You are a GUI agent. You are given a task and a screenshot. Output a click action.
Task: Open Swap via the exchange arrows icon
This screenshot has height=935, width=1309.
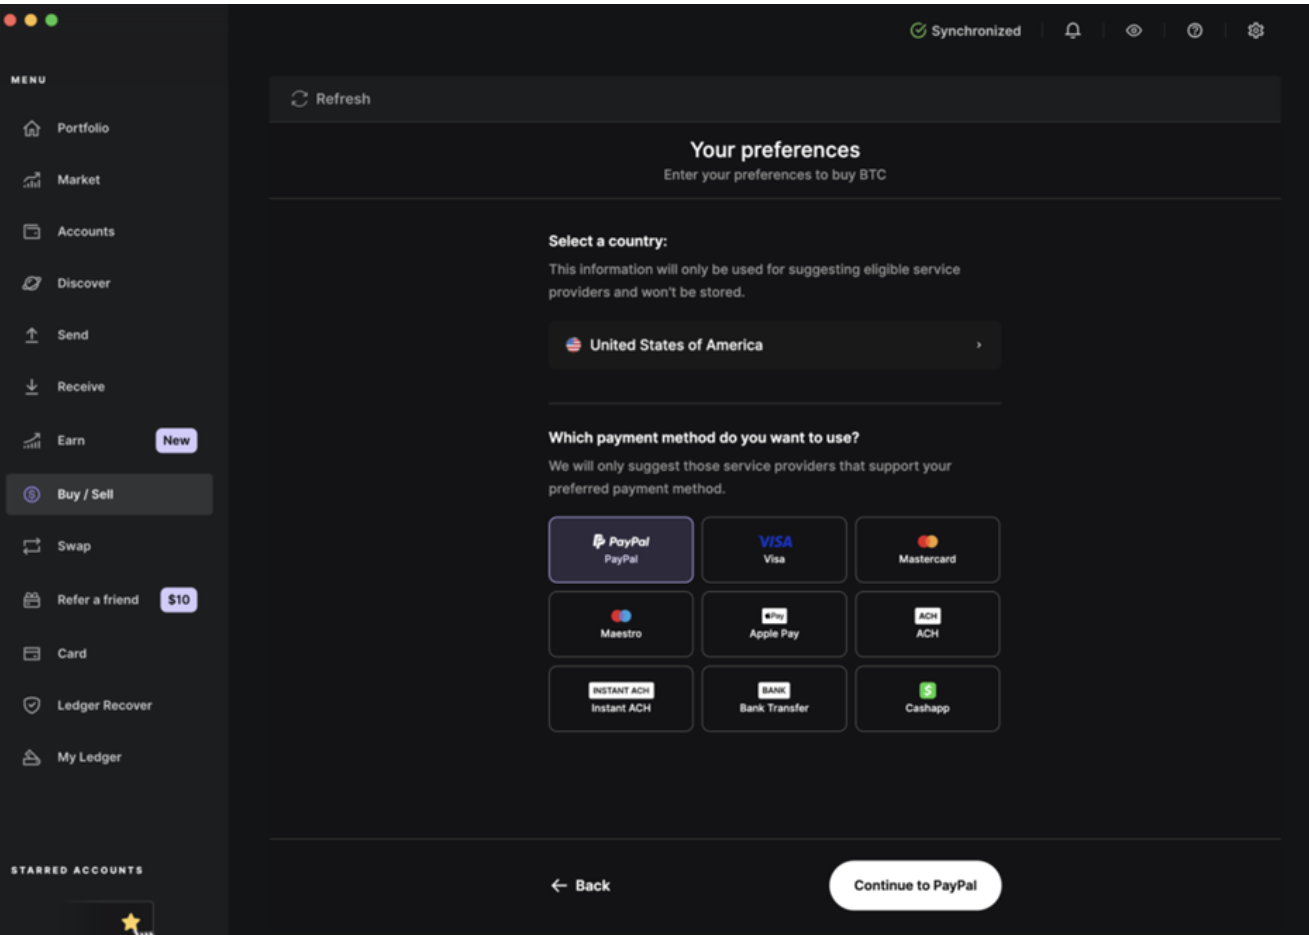(32, 546)
